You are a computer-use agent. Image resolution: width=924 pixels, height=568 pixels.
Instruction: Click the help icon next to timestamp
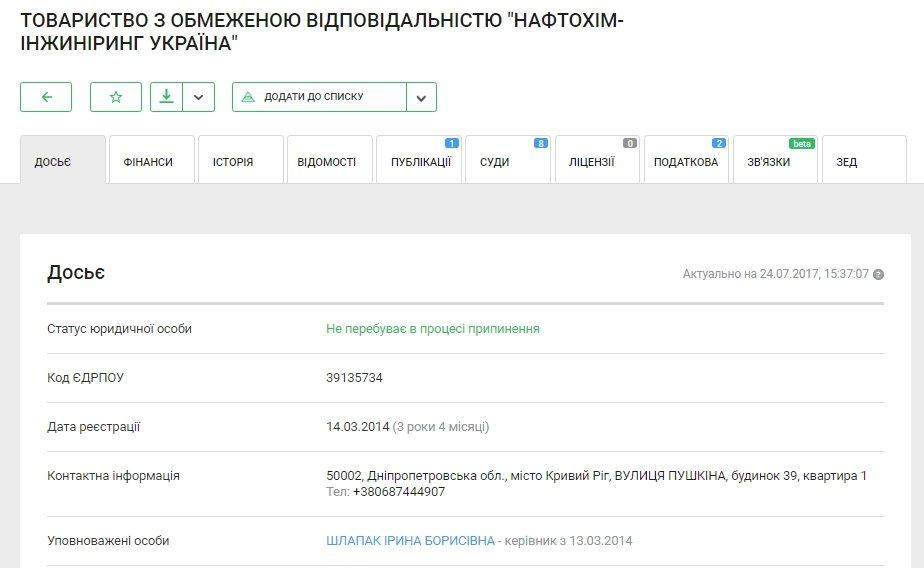click(x=878, y=275)
